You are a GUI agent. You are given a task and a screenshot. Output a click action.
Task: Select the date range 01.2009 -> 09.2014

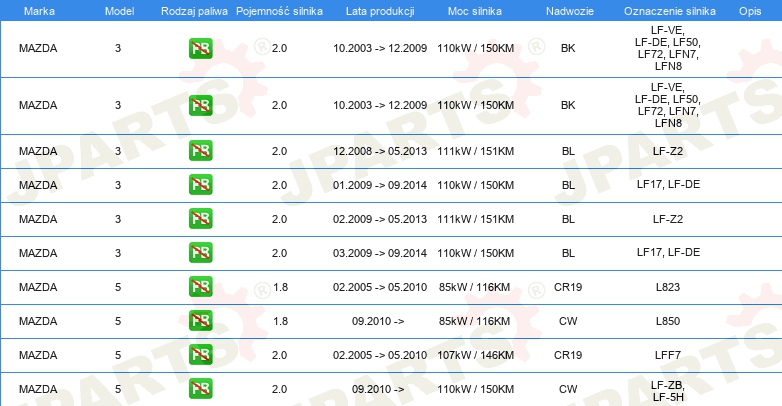(x=380, y=185)
